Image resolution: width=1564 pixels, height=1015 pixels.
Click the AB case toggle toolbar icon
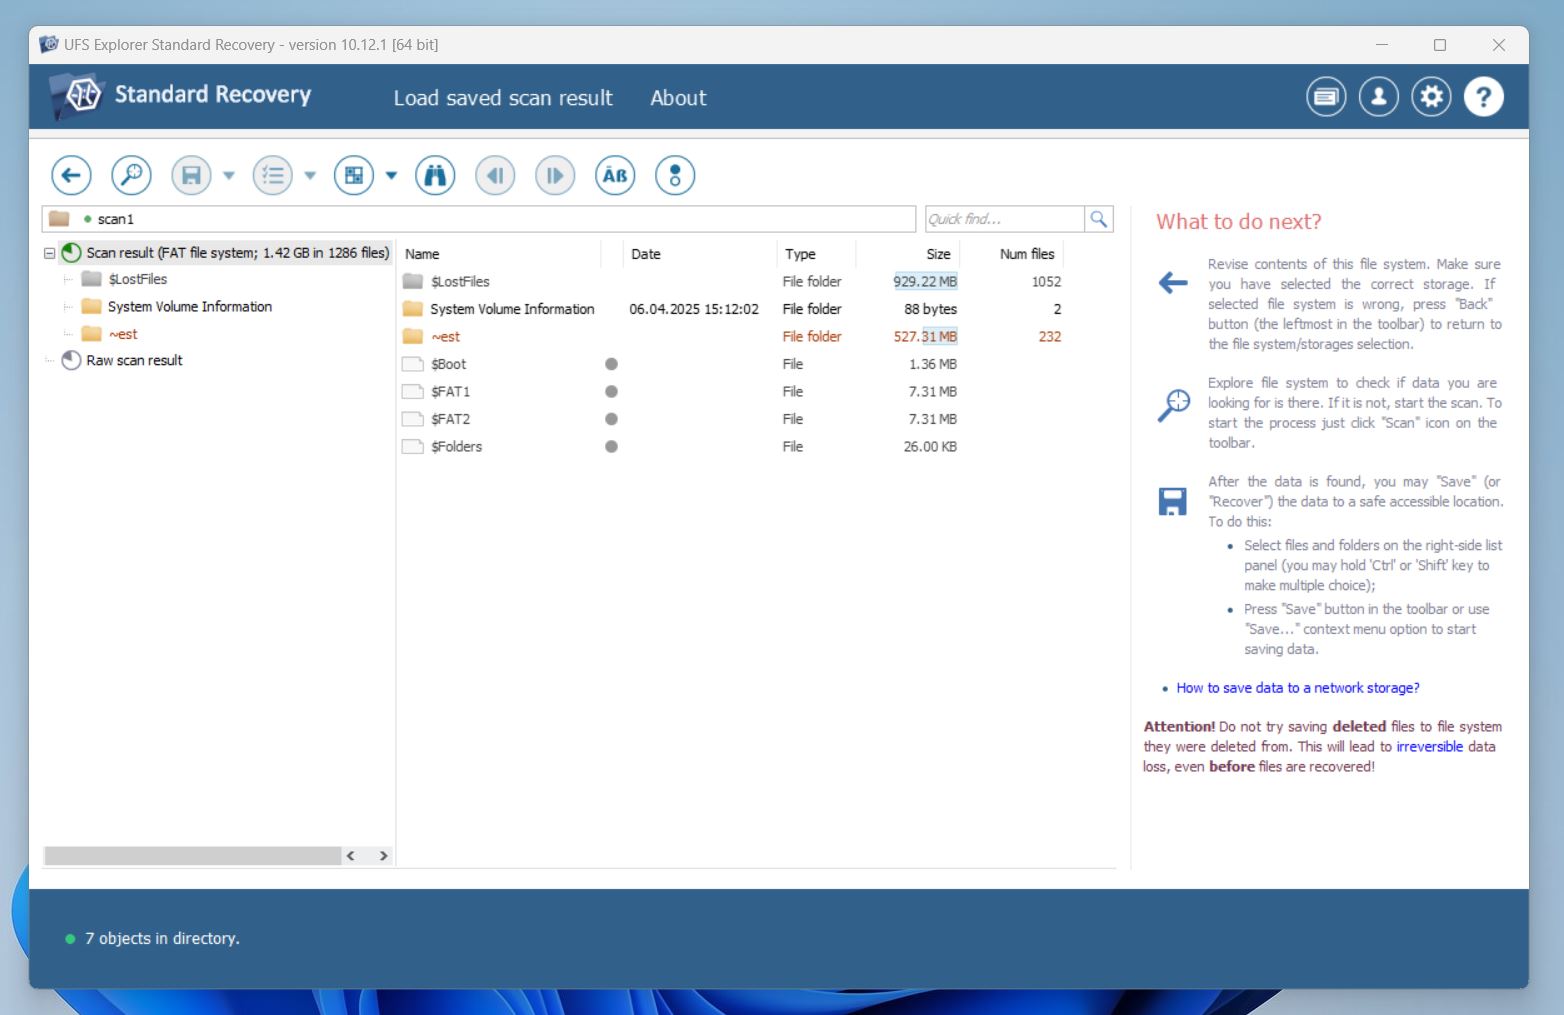click(x=615, y=176)
